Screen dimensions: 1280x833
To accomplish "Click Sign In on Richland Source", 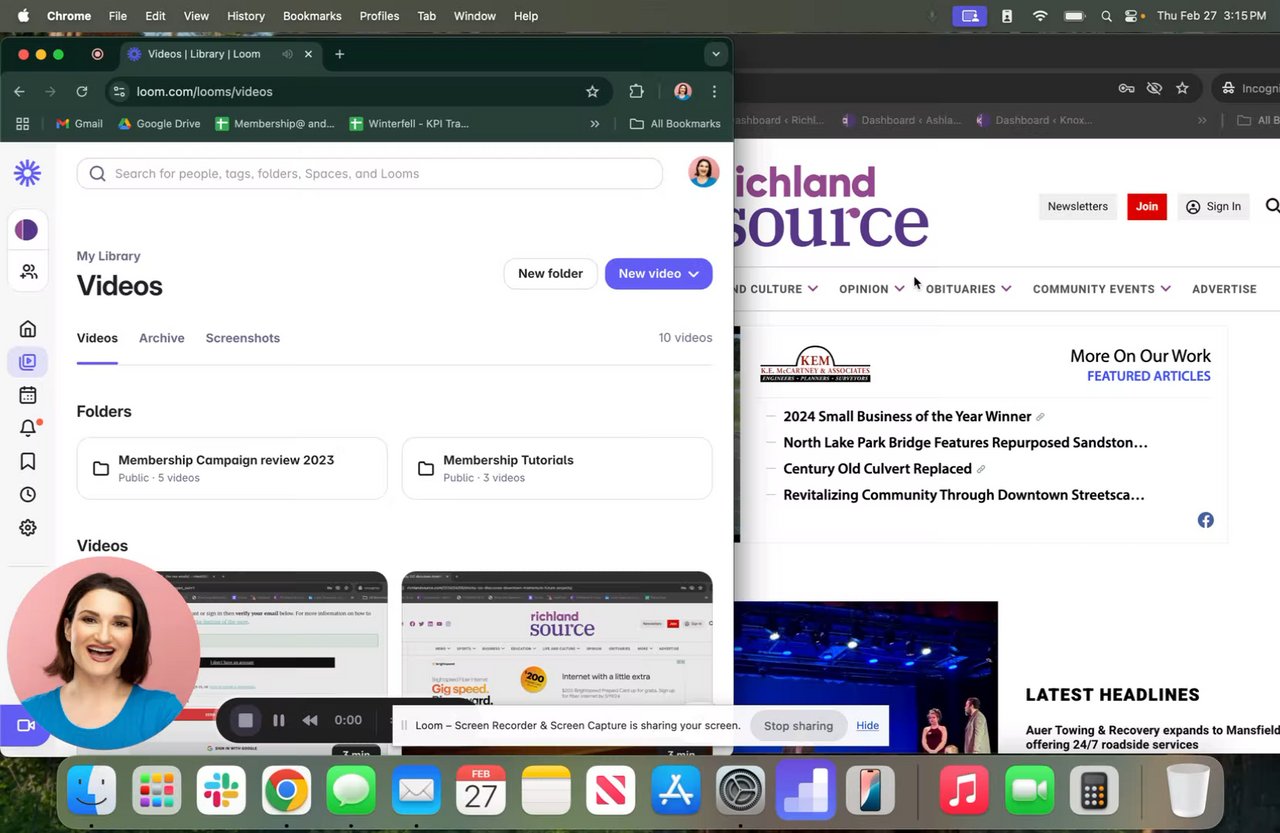I will pyautogui.click(x=1213, y=206).
